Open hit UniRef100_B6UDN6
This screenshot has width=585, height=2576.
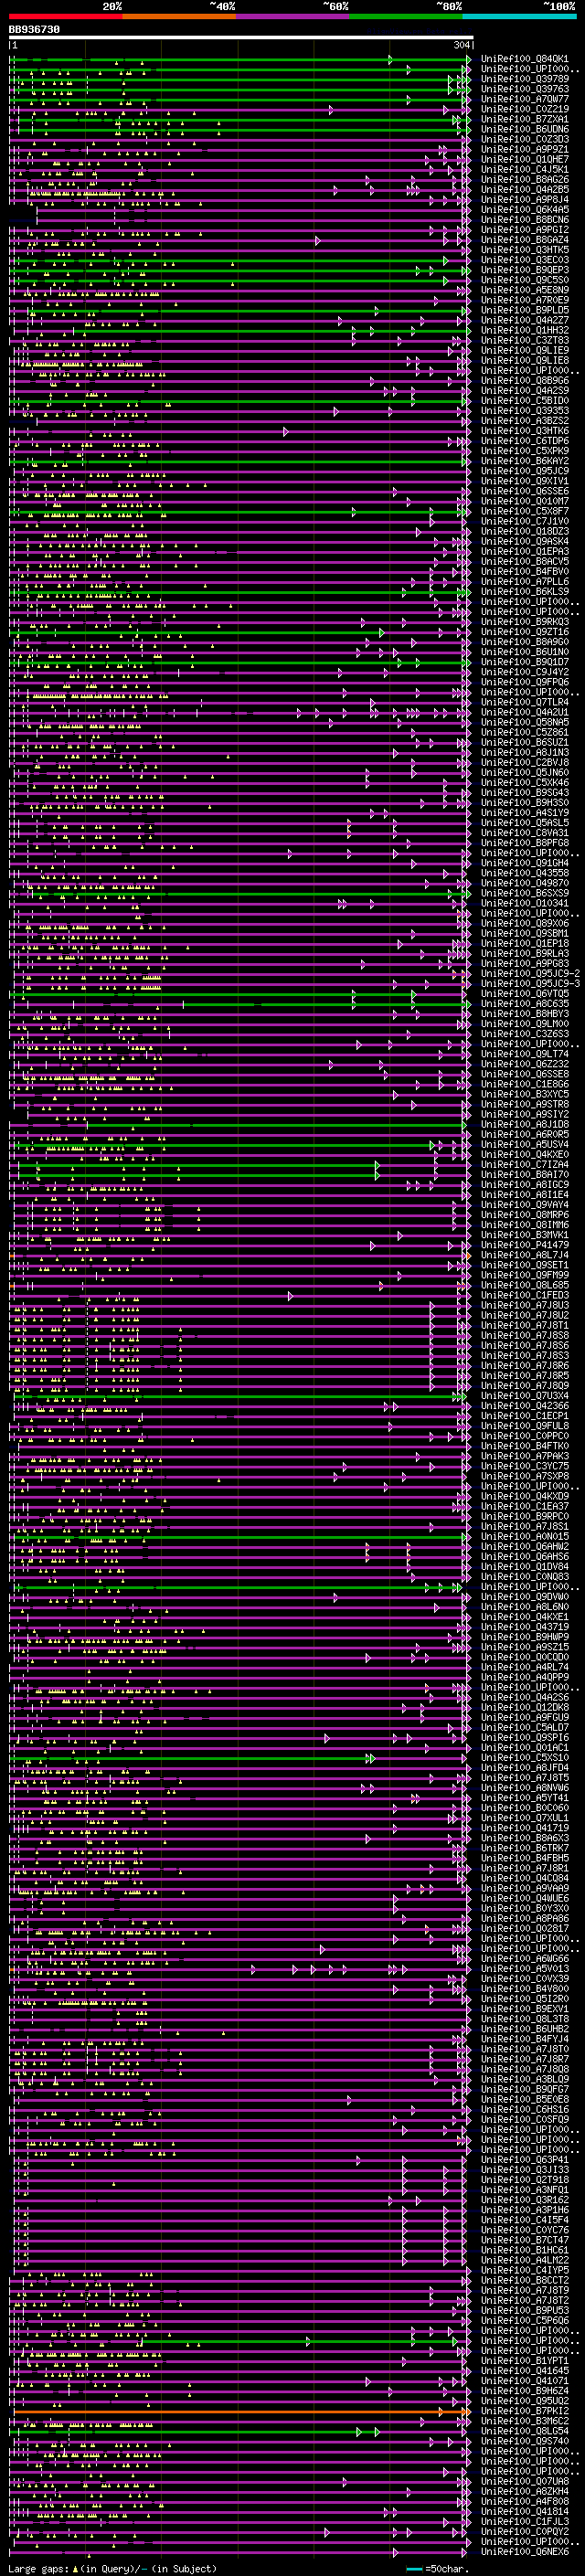(x=525, y=129)
